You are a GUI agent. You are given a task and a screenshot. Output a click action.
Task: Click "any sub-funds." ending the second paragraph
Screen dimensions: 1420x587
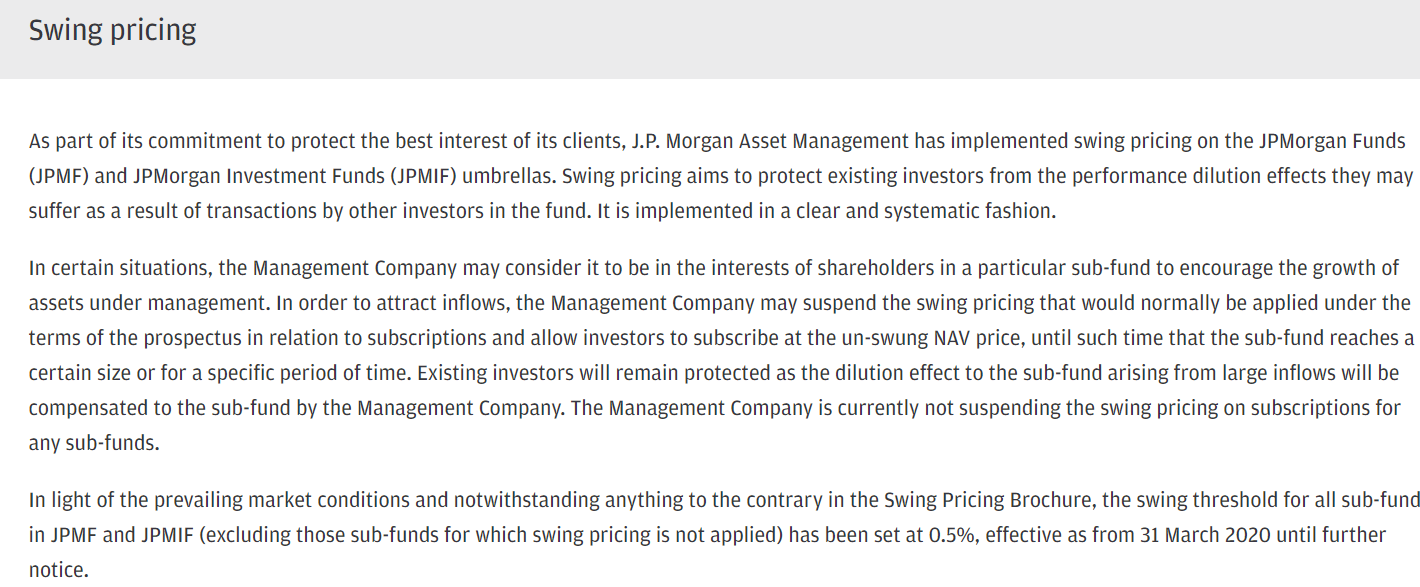pyautogui.click(x=93, y=443)
